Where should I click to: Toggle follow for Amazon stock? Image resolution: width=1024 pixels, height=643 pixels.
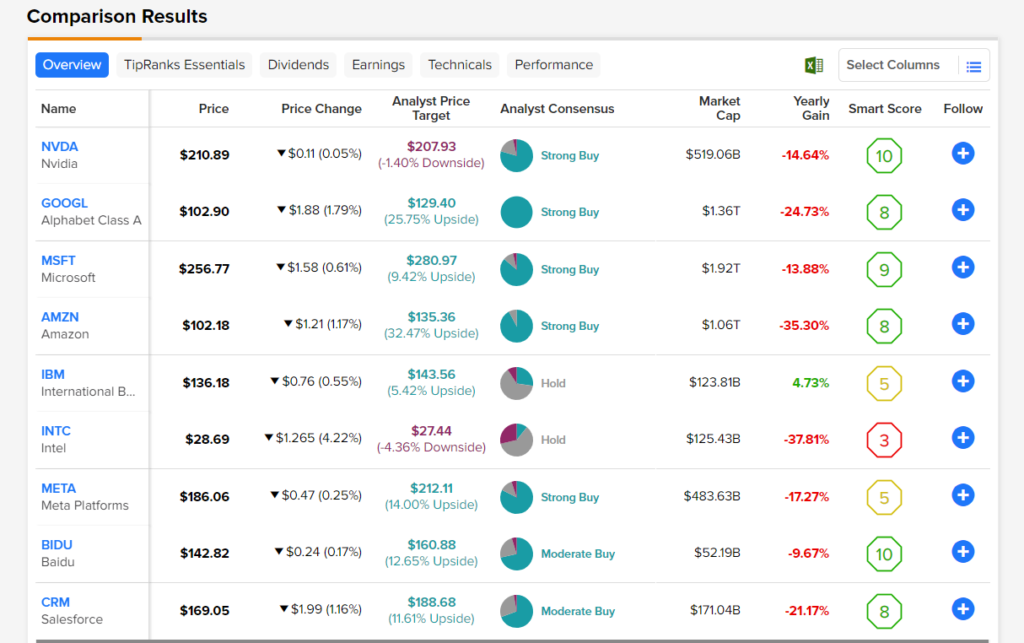coord(962,324)
